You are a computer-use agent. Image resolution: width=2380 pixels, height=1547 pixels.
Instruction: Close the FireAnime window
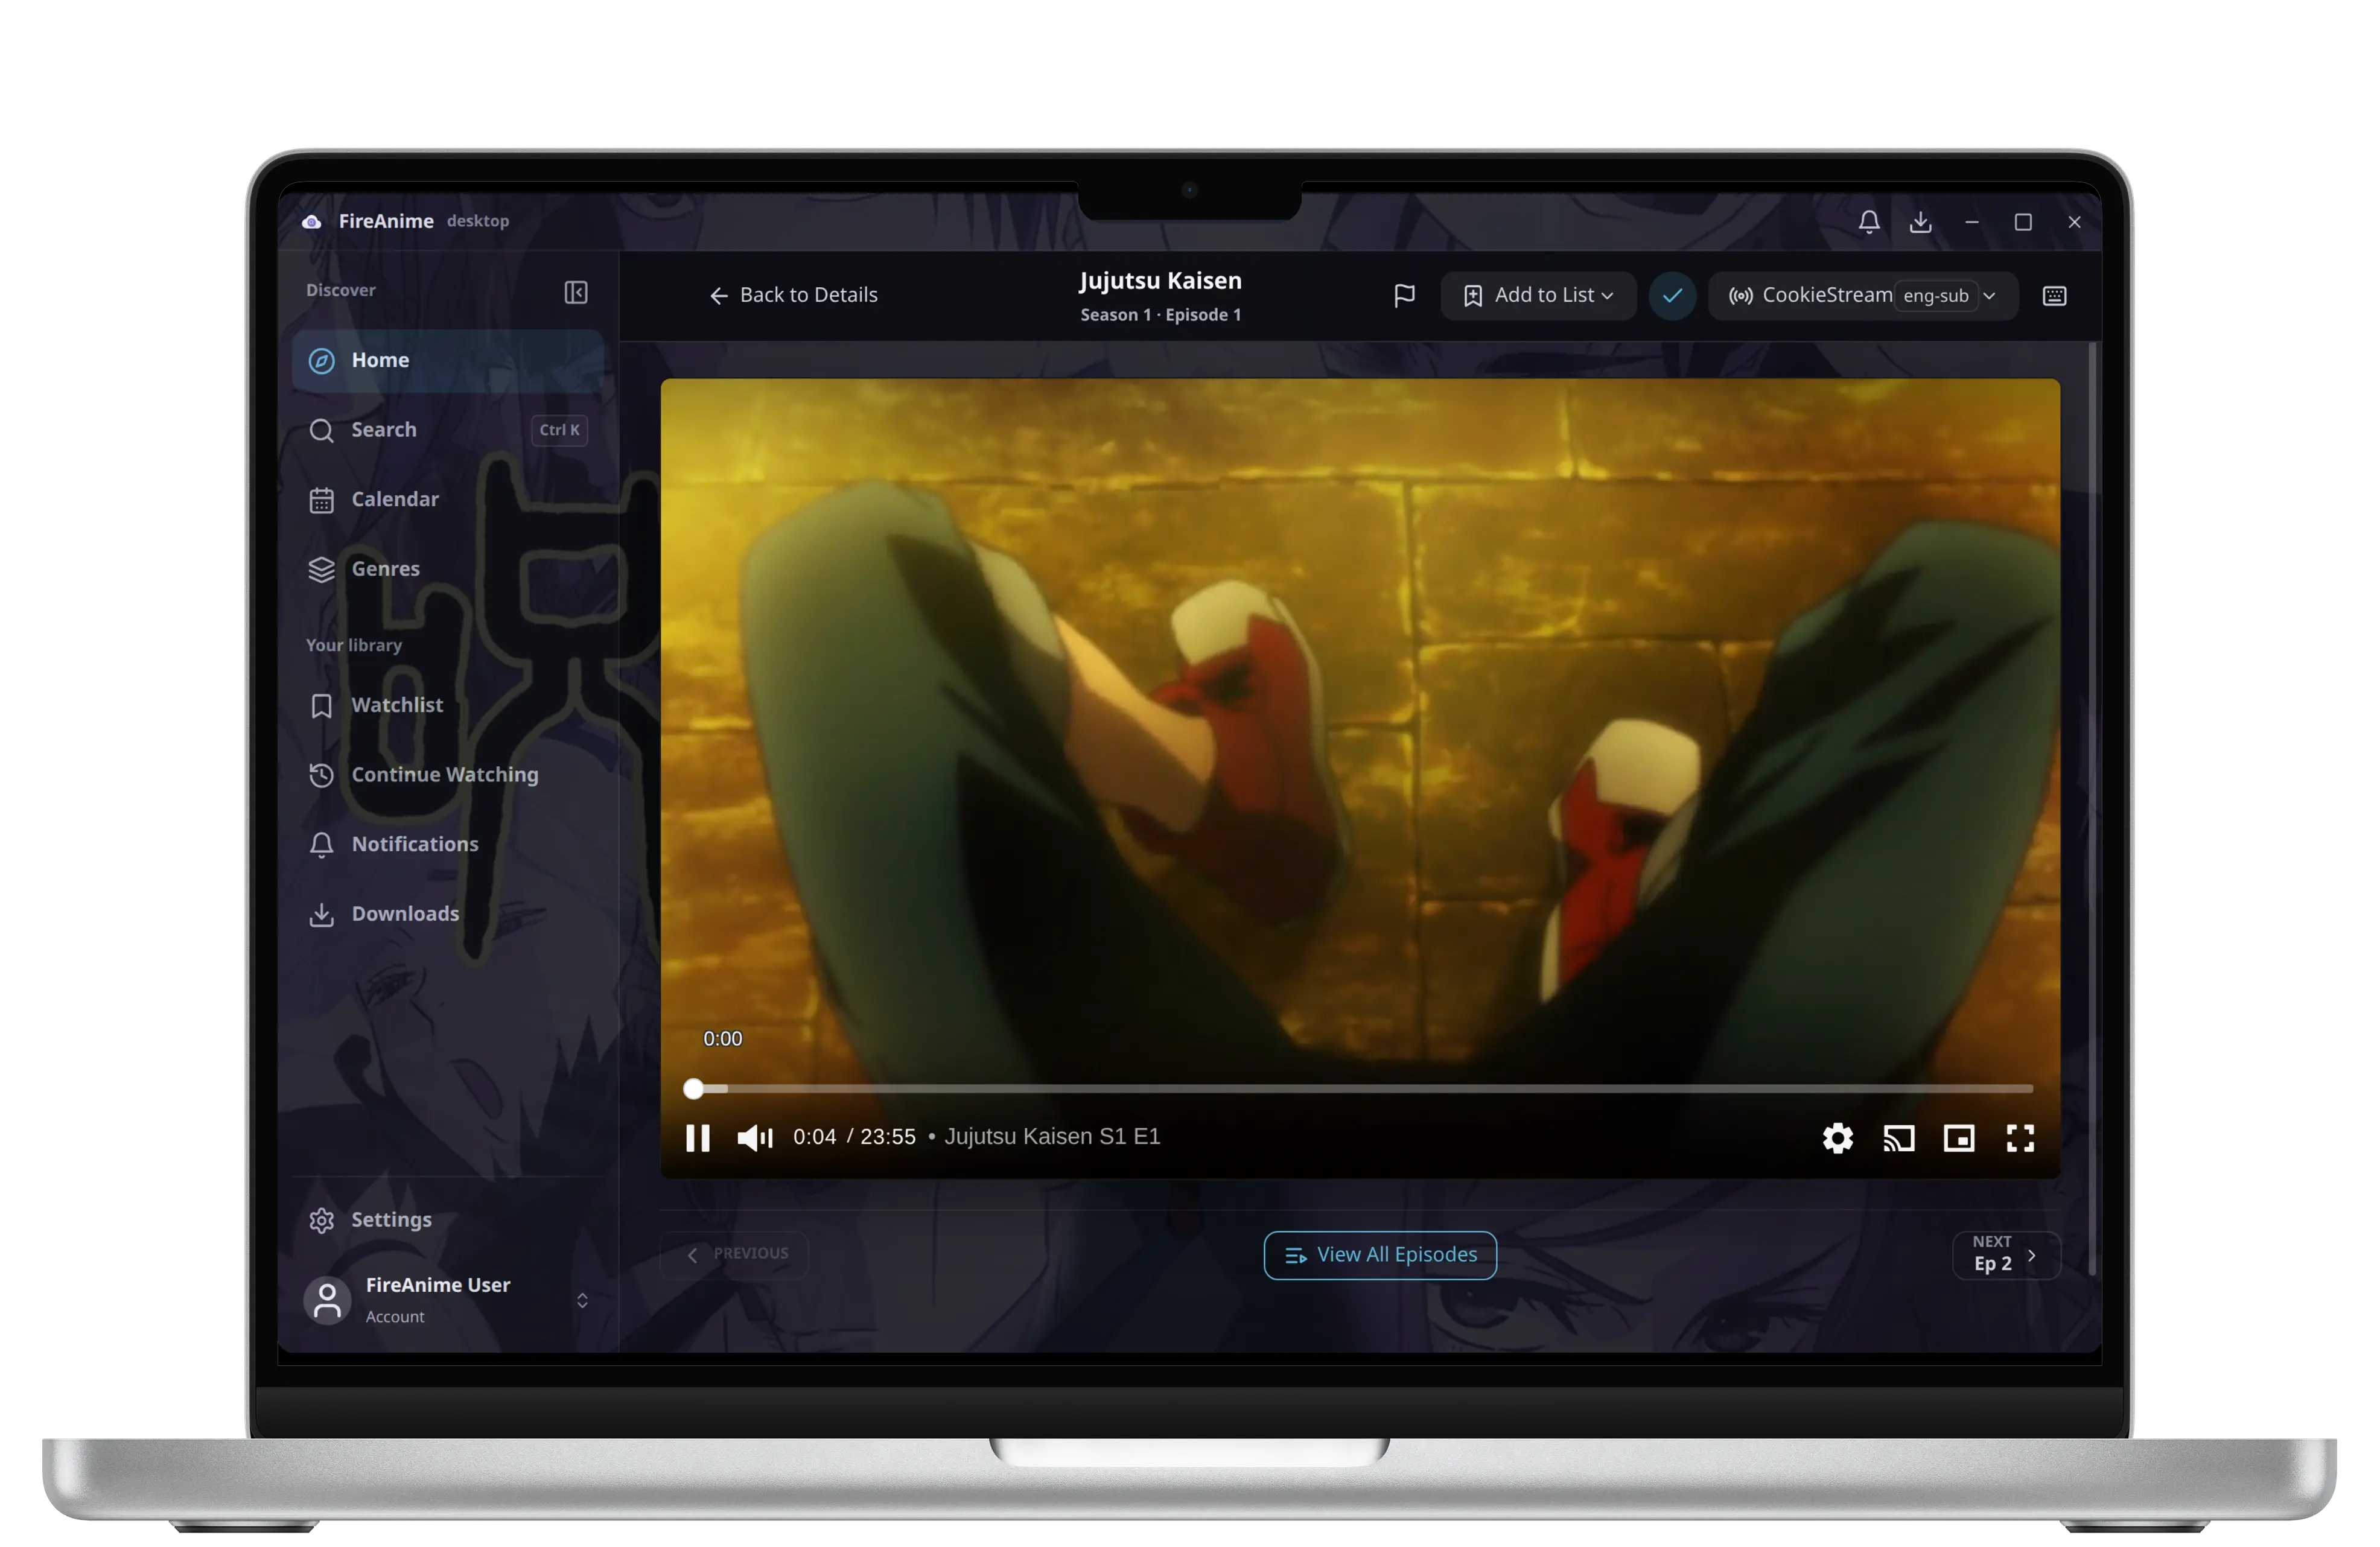[x=2074, y=222]
